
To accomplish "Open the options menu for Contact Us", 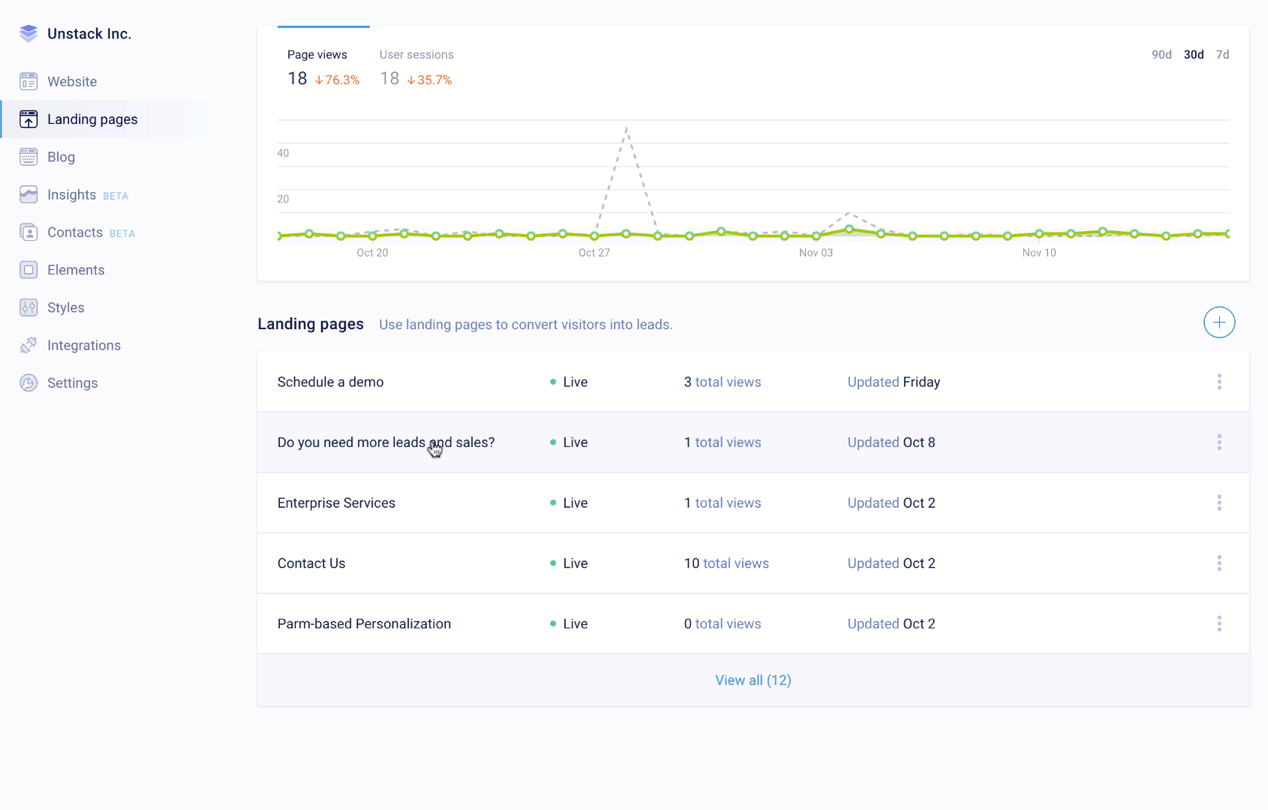I will 1219,563.
